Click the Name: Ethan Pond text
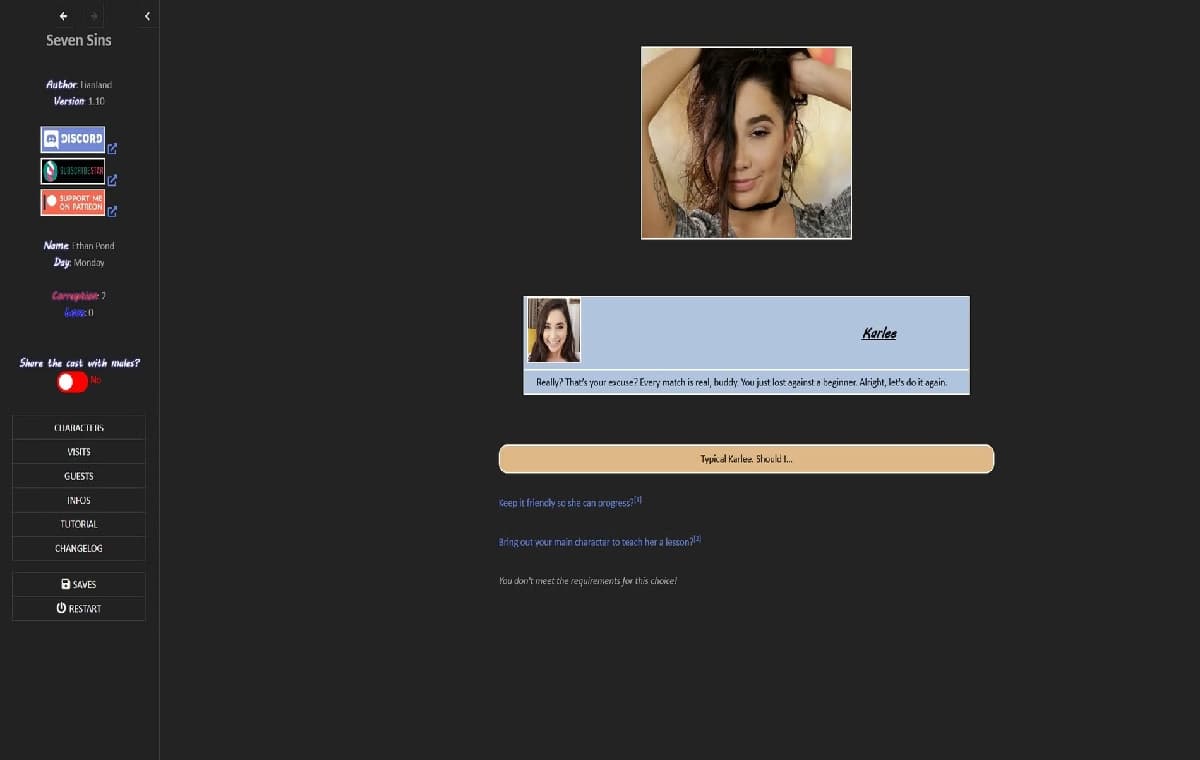The height and width of the screenshot is (760, 1200). point(79,246)
